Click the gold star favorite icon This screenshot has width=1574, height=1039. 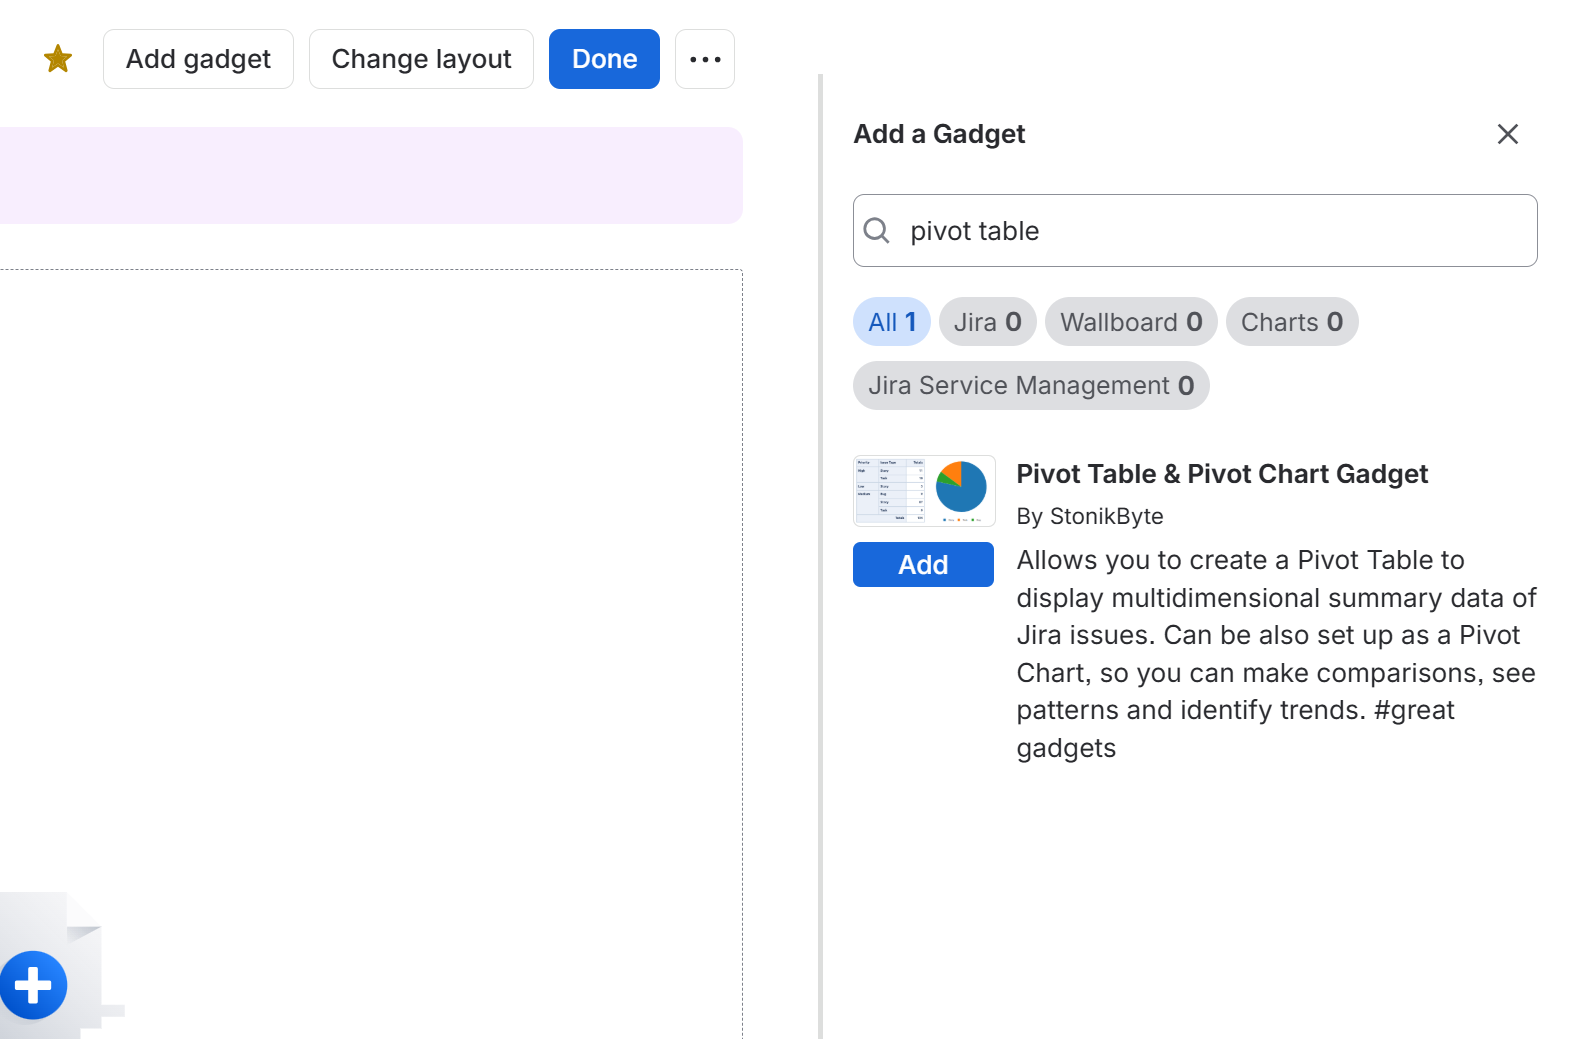pyautogui.click(x=58, y=59)
